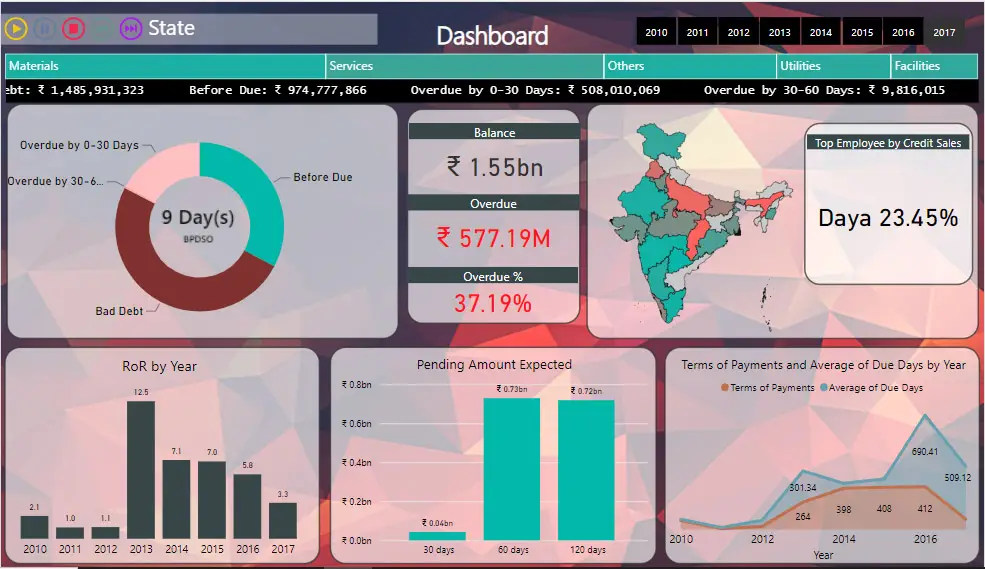985x569 pixels.
Task: Click the 2013 bar in RoR chart
Action: tap(140, 468)
